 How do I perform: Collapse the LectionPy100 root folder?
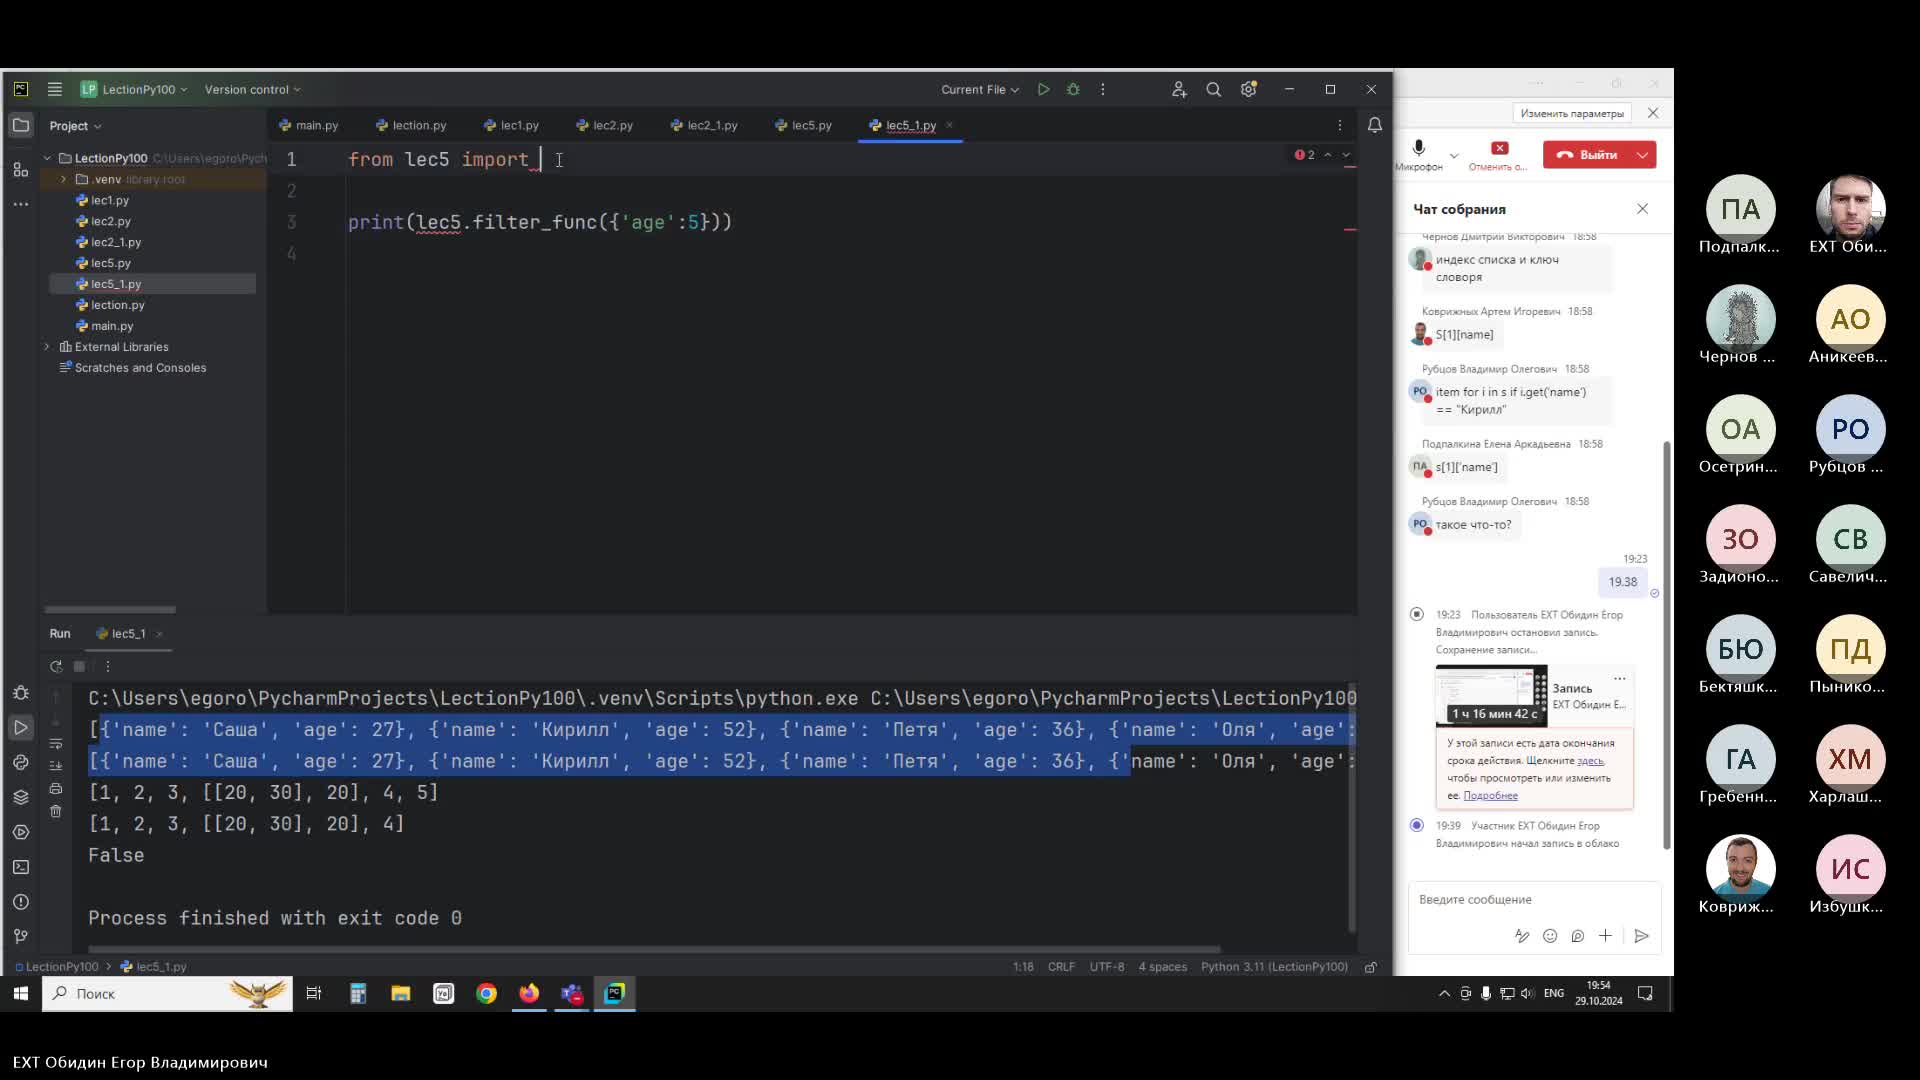coord(47,158)
